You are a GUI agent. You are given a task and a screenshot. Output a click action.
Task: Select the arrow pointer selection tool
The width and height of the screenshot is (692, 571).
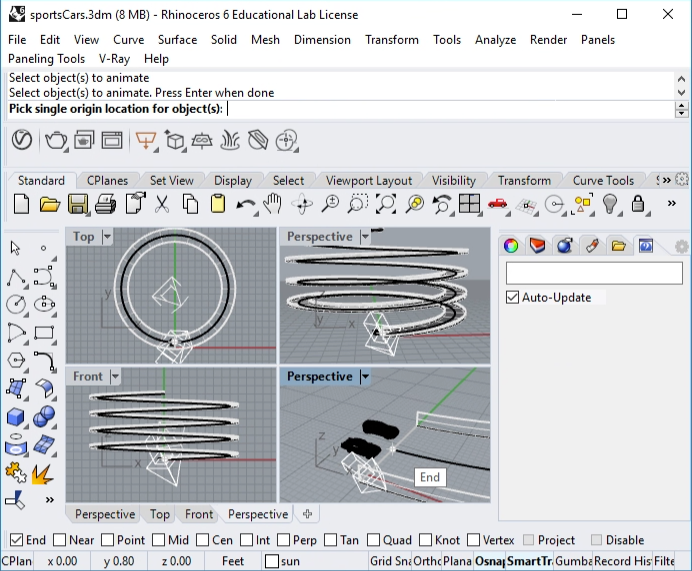[15, 248]
